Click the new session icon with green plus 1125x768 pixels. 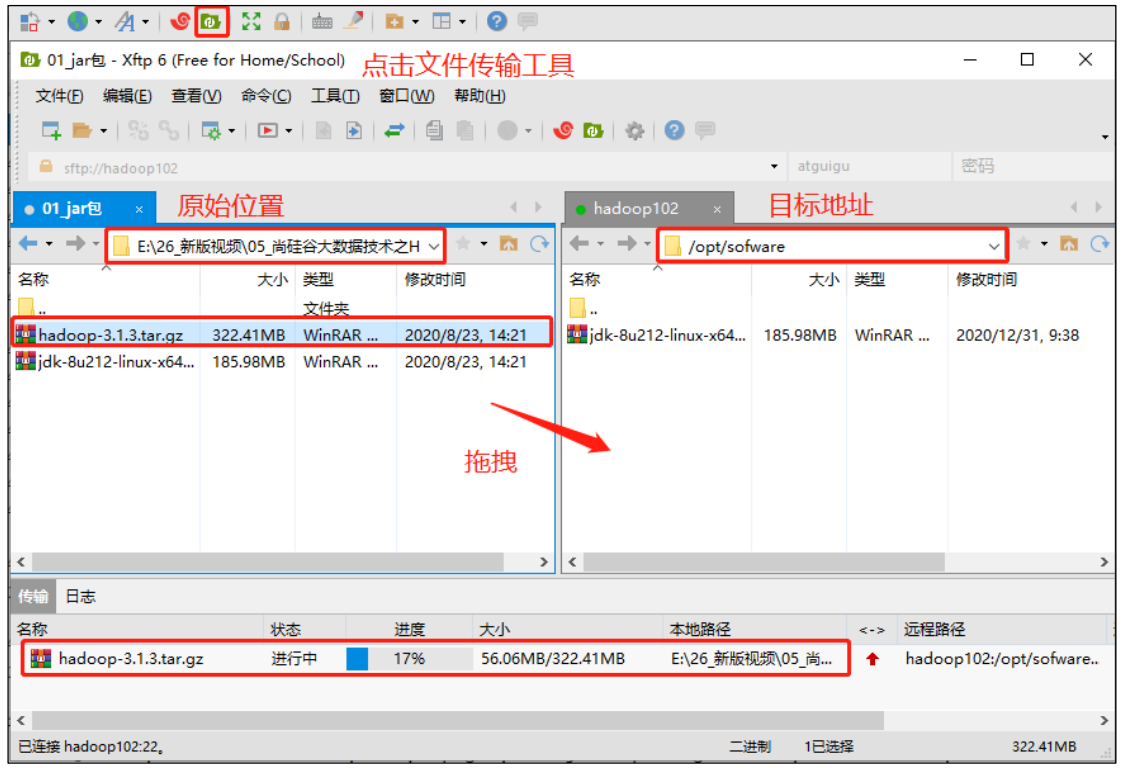[x=51, y=131]
